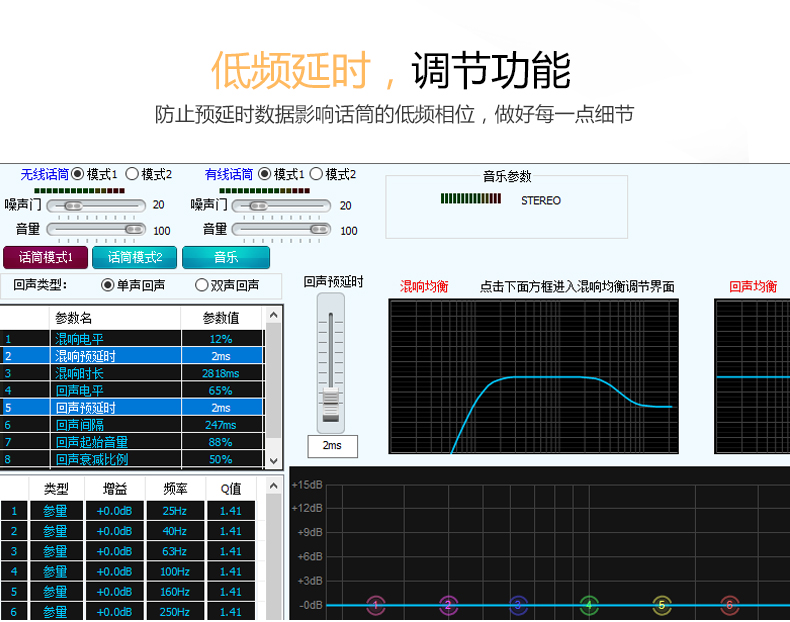This screenshot has width=790, height=622.
Task: Click the 25Hz frequency cell
Action: coord(175,511)
